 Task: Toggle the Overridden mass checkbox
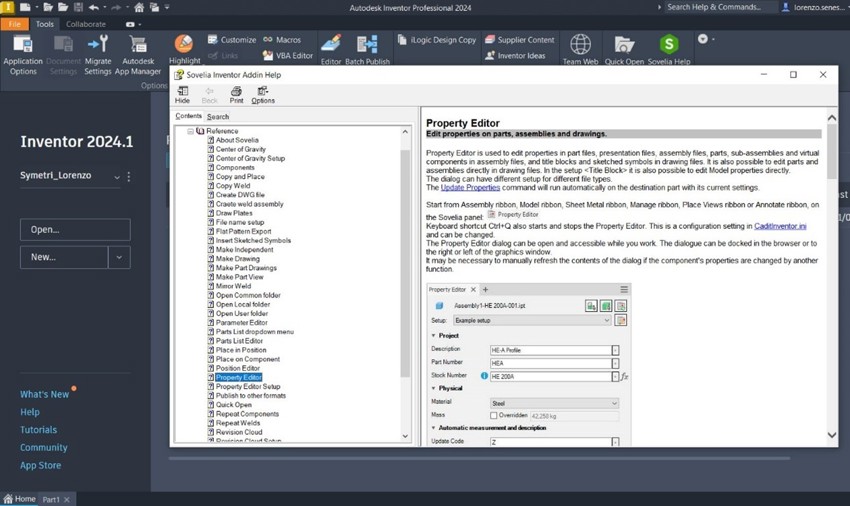493,415
